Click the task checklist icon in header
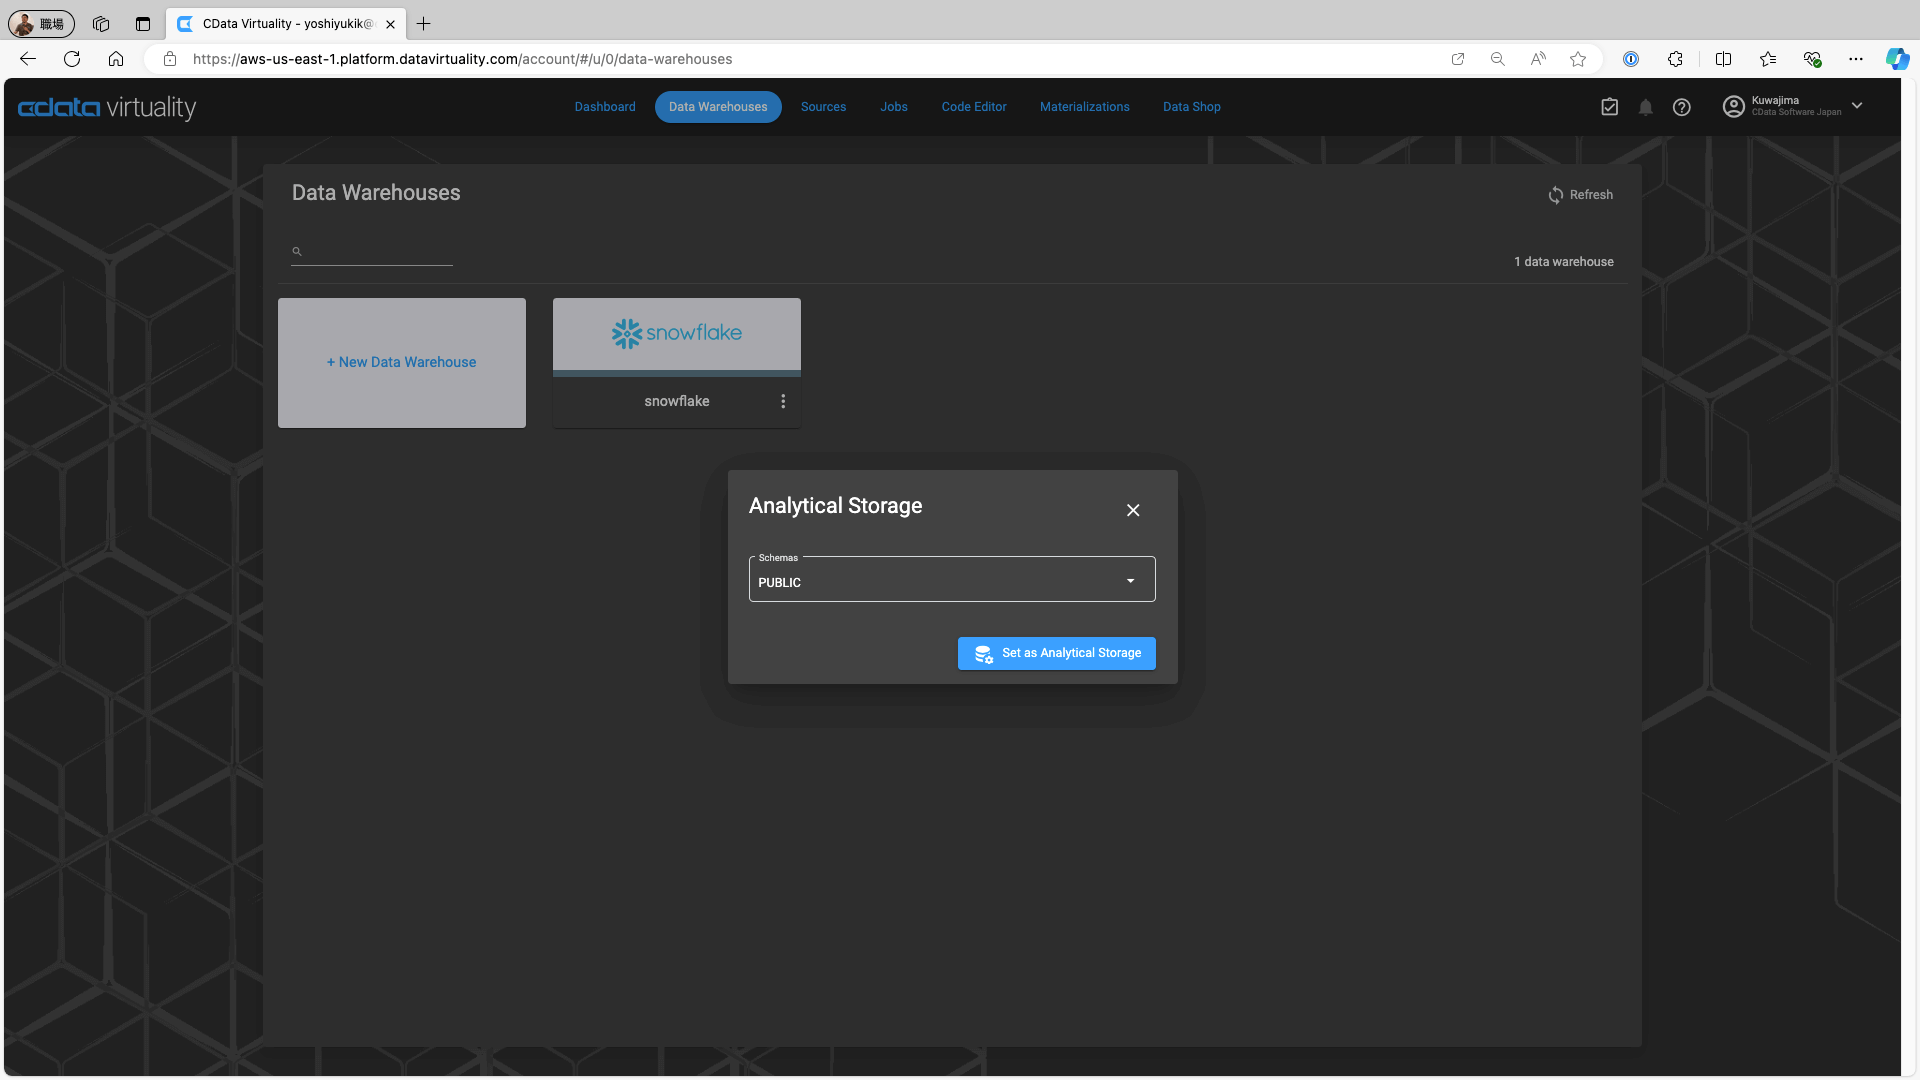The image size is (1920, 1080). click(1609, 107)
